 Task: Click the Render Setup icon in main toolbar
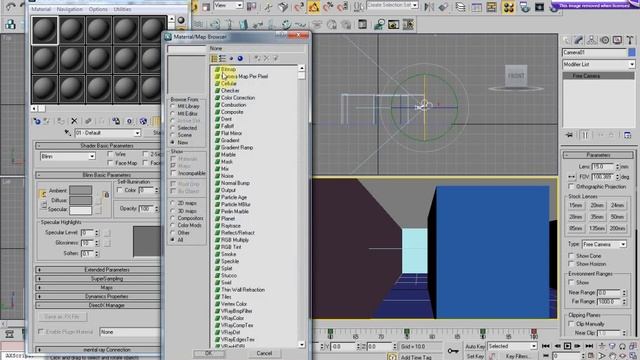pos(524,7)
